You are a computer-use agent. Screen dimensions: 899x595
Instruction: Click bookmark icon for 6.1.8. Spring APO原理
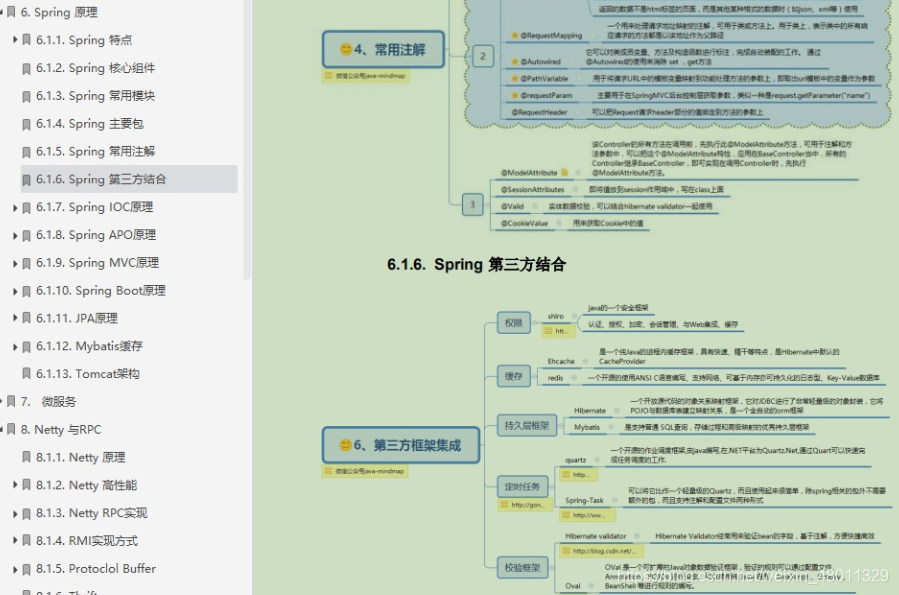[26, 235]
